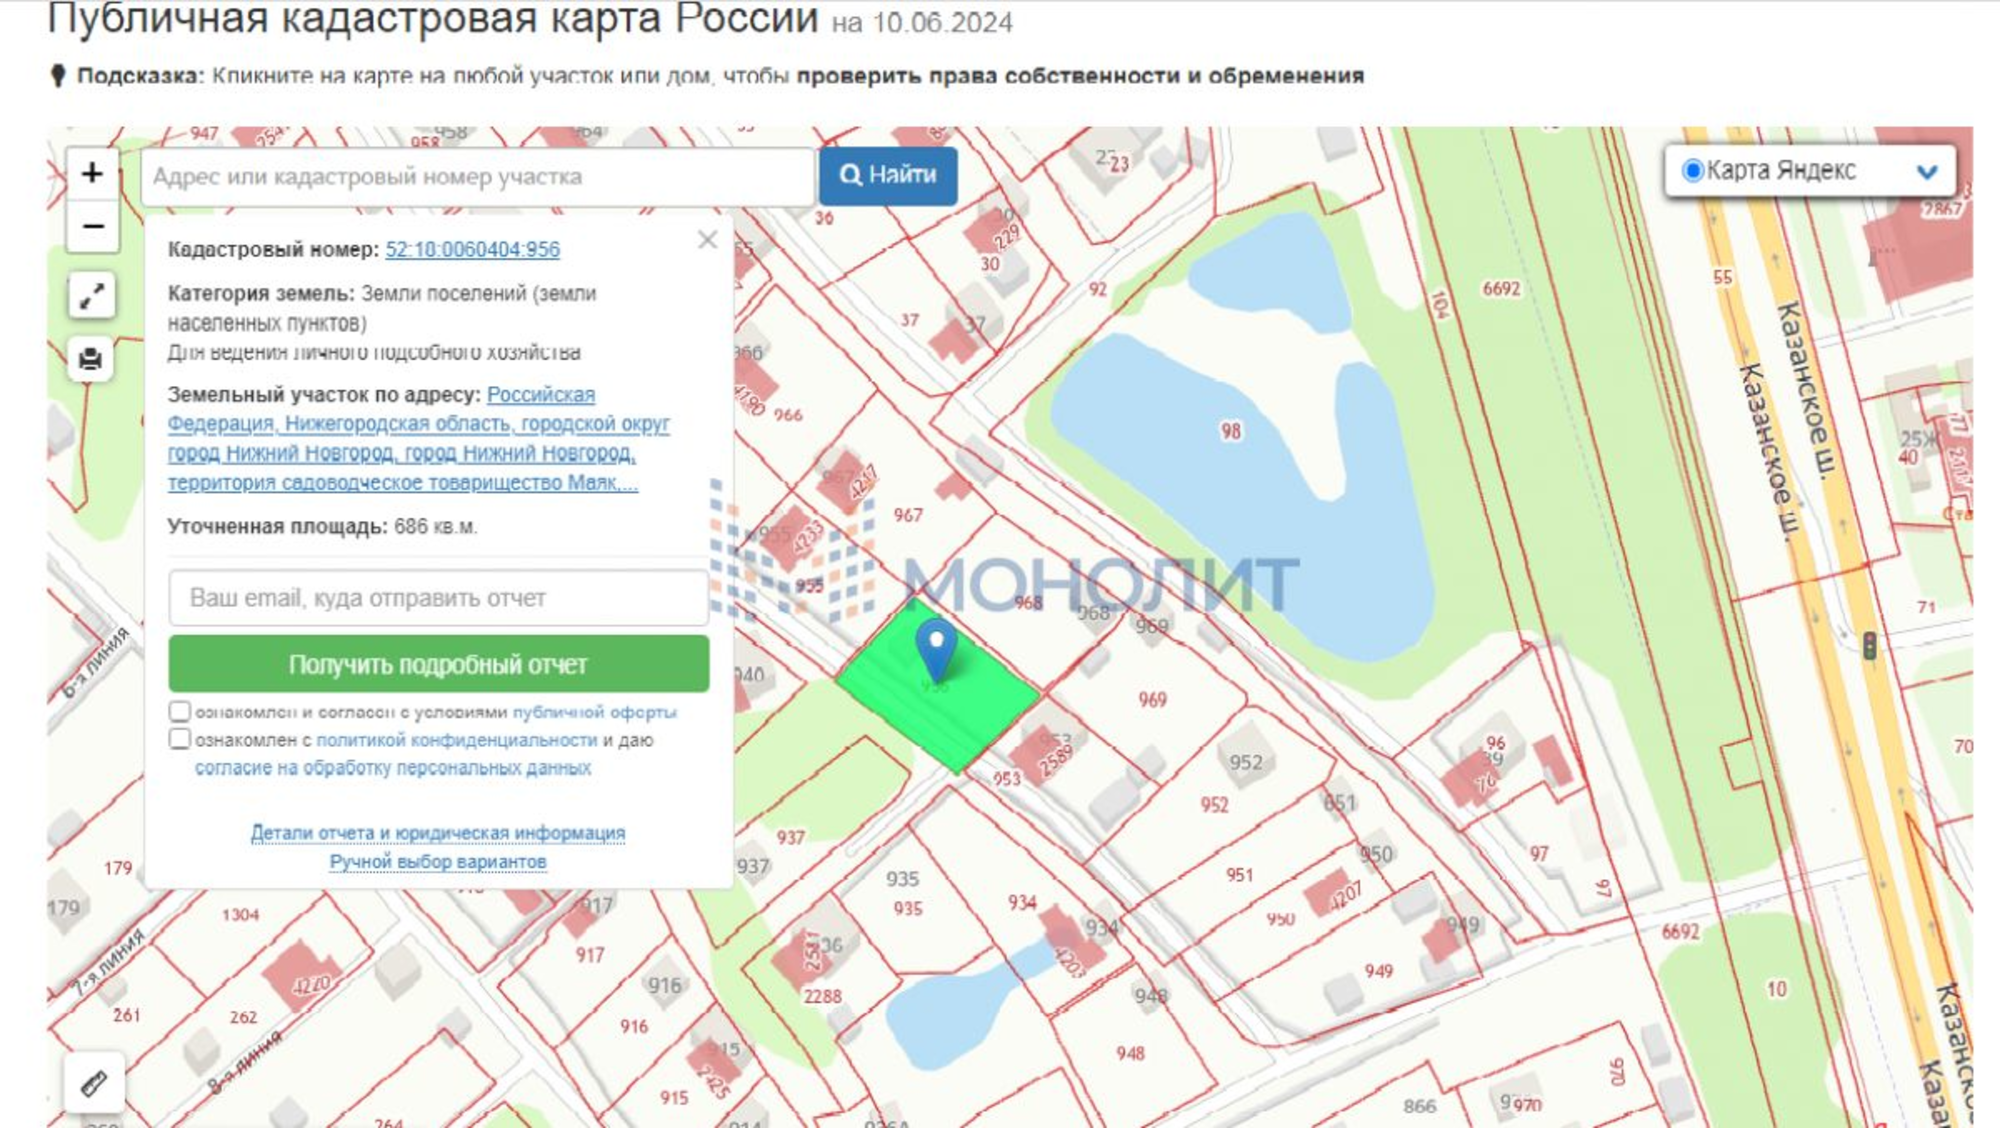Viewport: 2000px width, 1128px height.
Task: Click parcel number 262 on the map
Action: [x=243, y=1017]
